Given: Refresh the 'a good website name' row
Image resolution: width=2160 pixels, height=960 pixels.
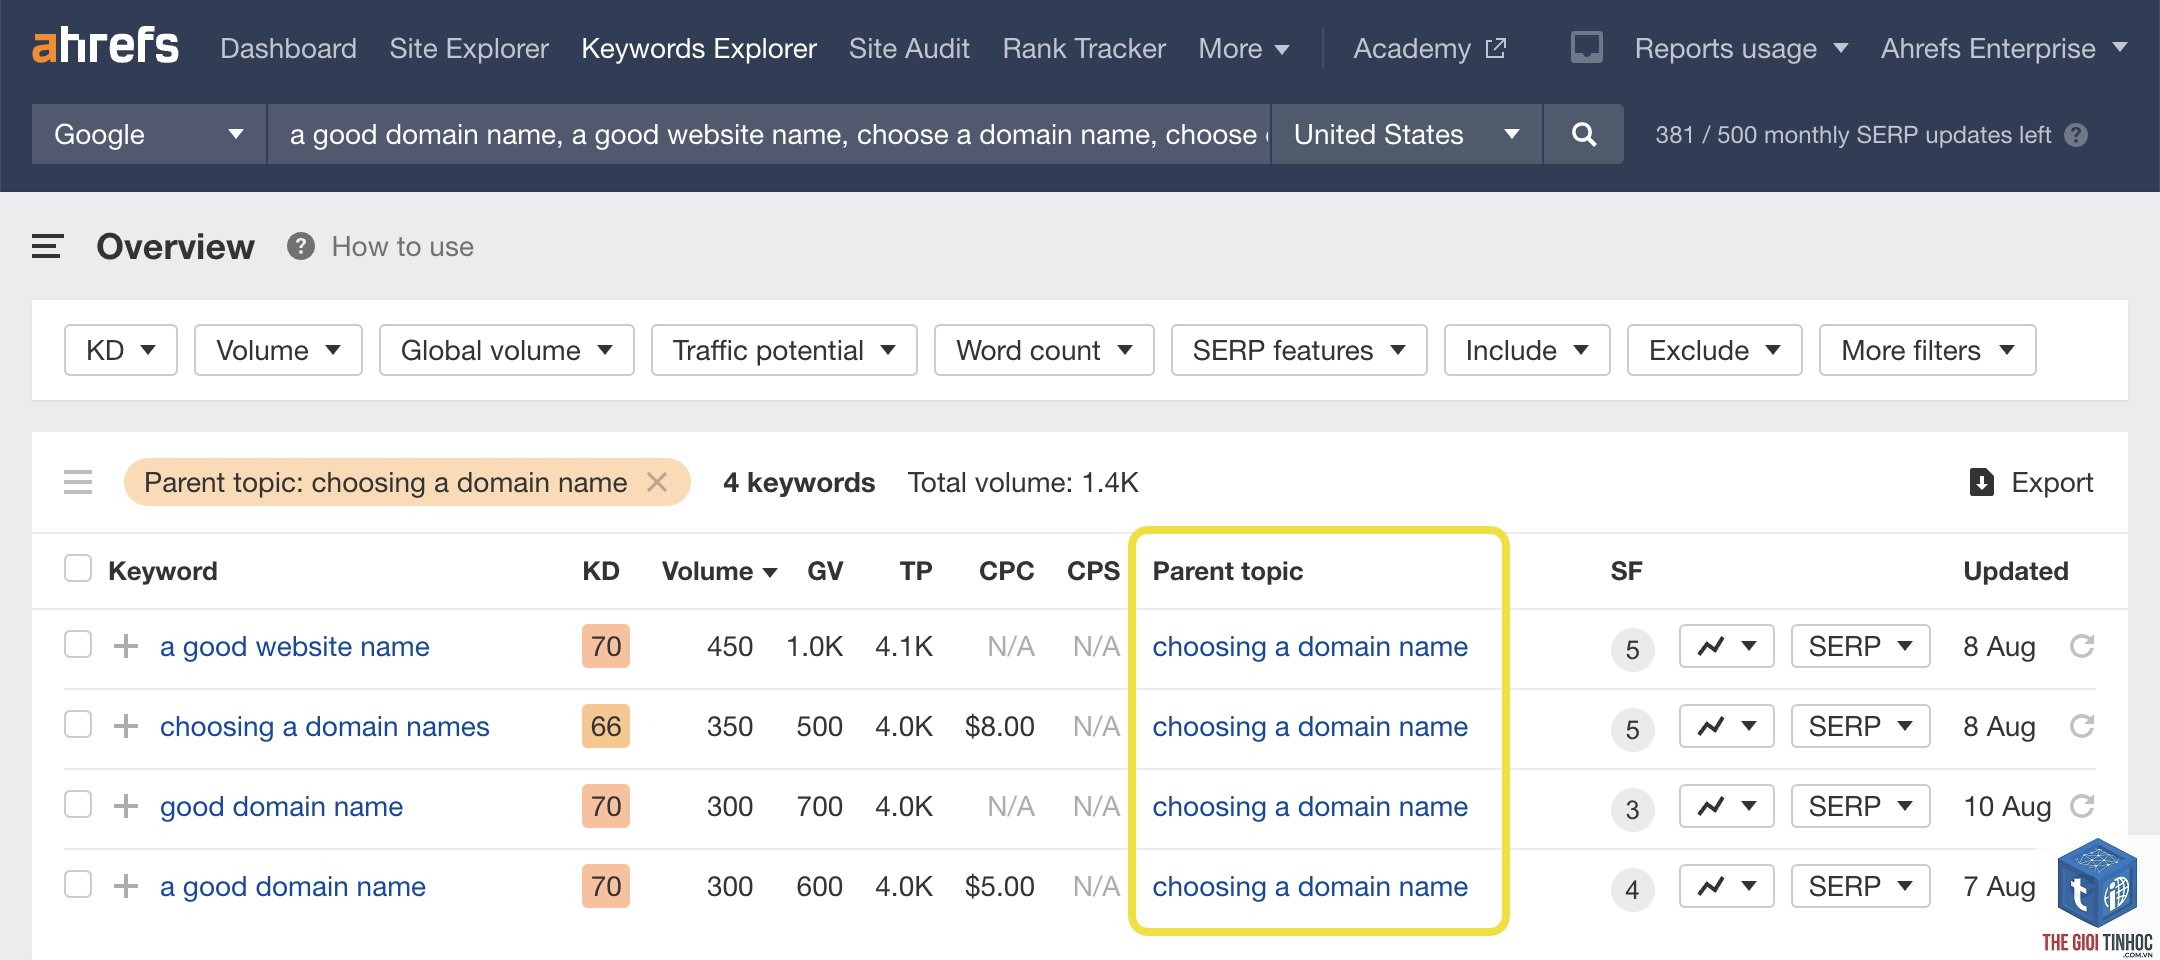Looking at the screenshot, I should [x=2082, y=646].
